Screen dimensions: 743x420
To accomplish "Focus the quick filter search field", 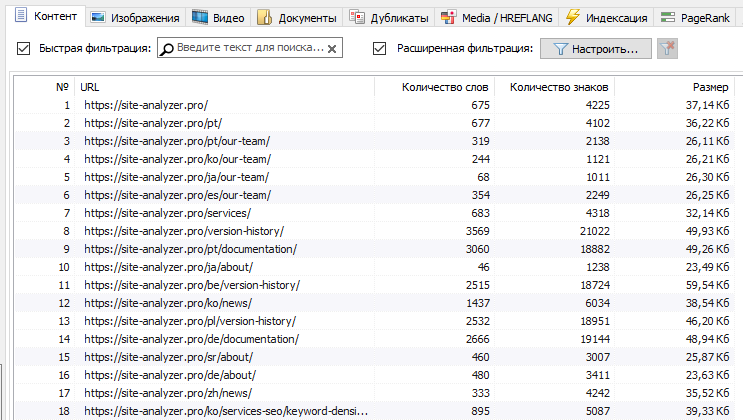I will coord(250,48).
